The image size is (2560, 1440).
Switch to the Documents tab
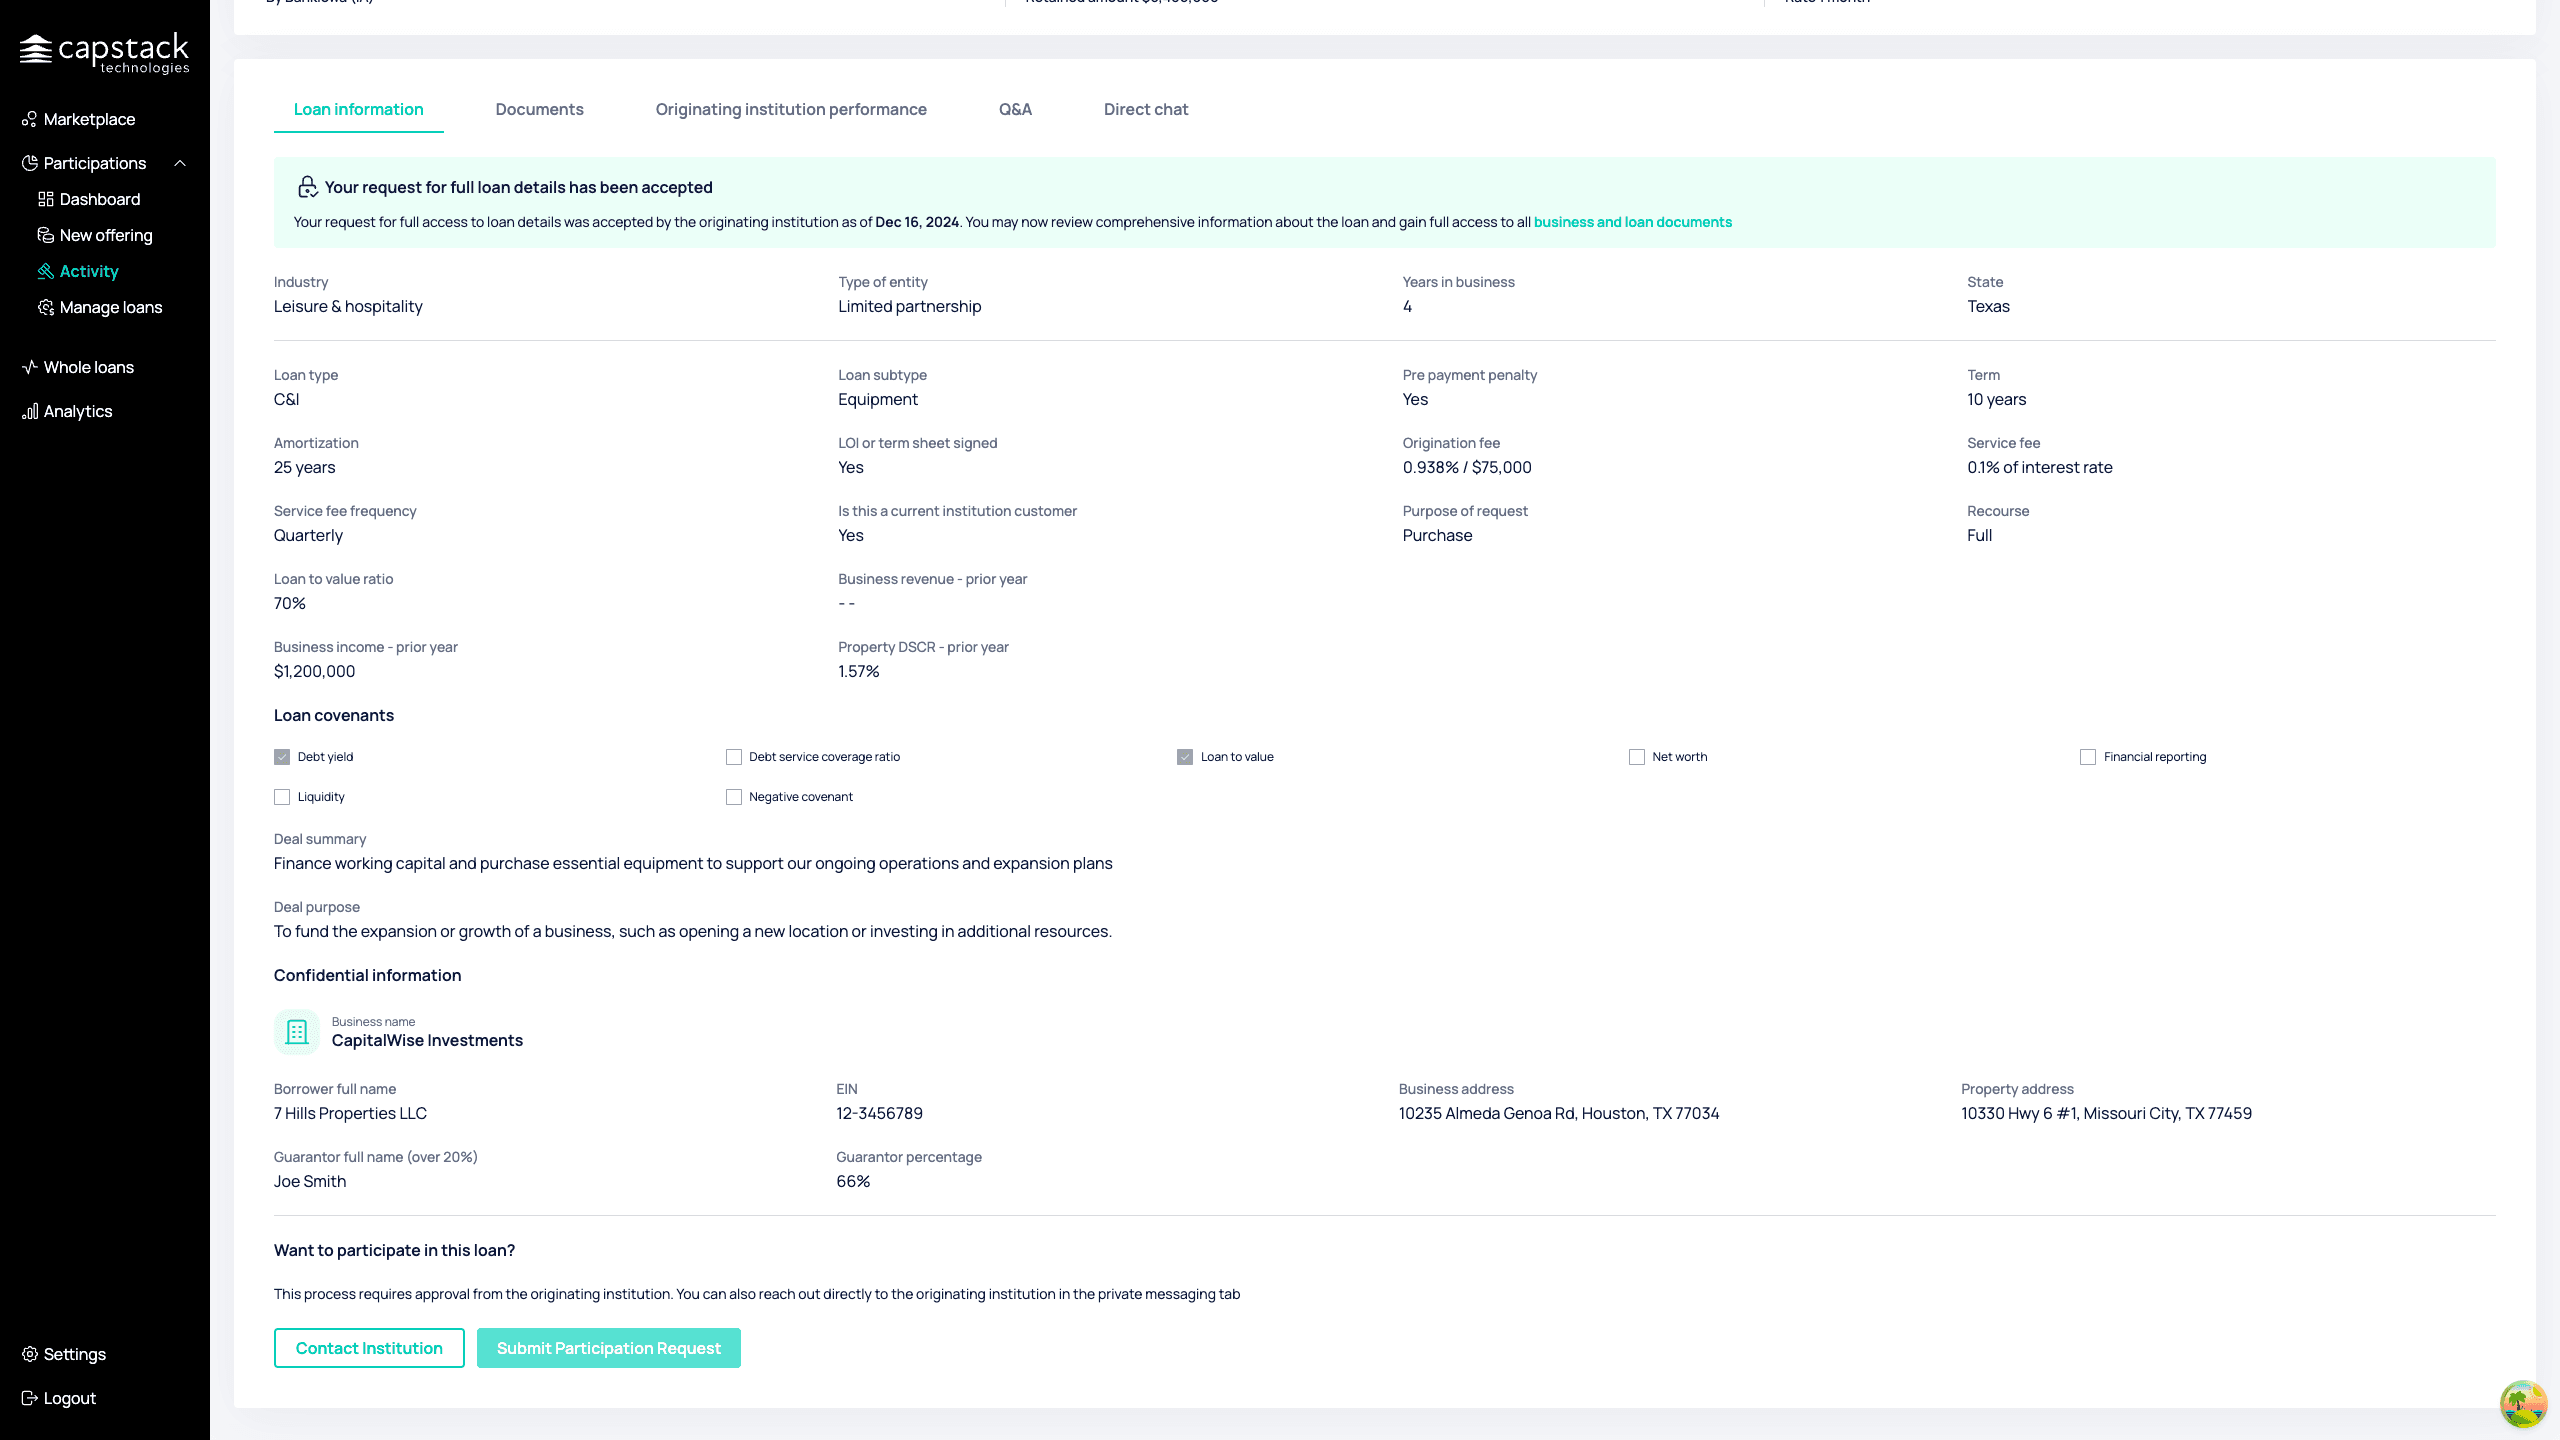pyautogui.click(x=539, y=109)
